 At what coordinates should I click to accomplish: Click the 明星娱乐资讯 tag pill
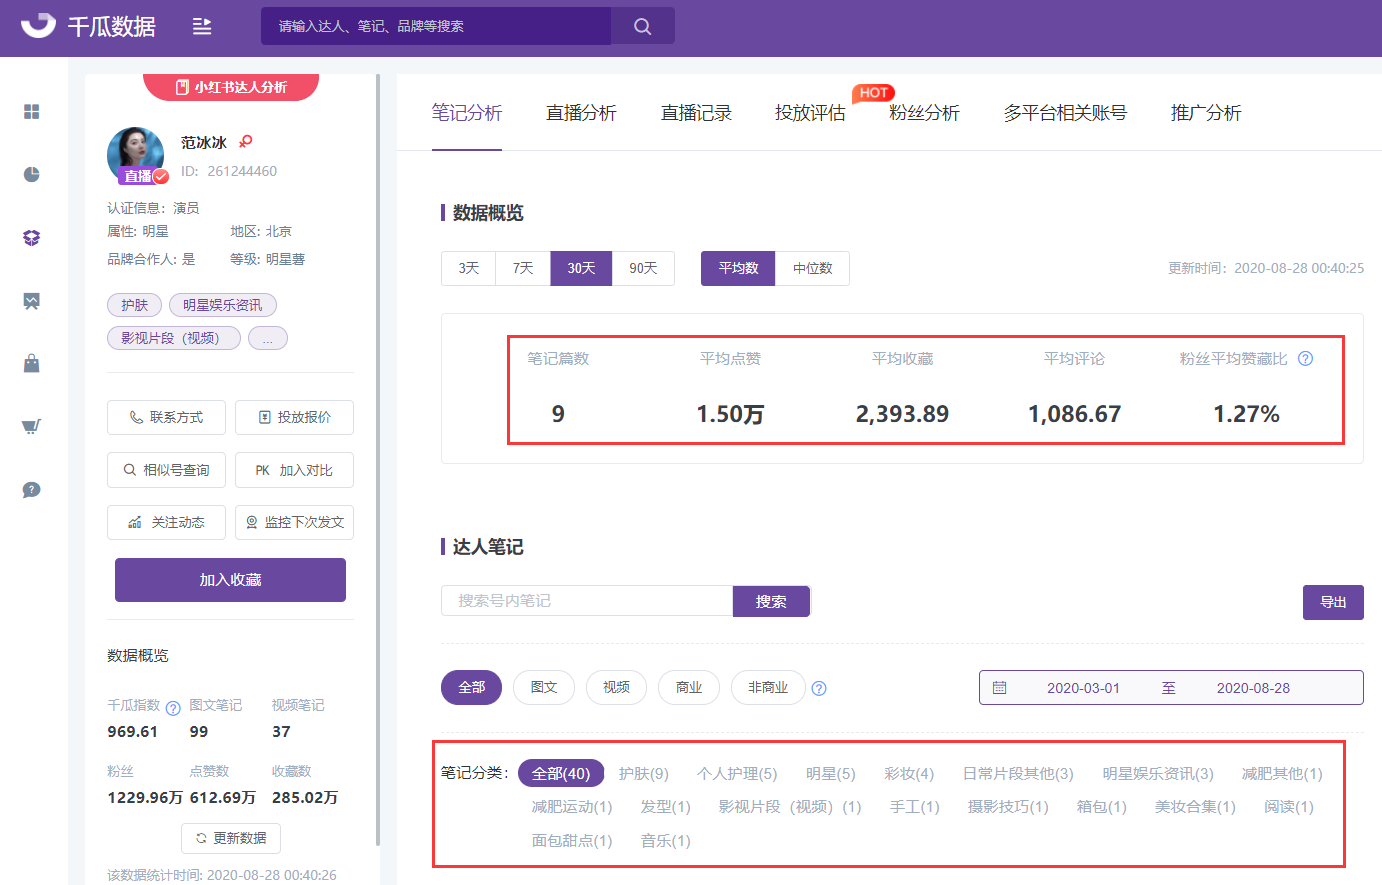pyautogui.click(x=223, y=305)
